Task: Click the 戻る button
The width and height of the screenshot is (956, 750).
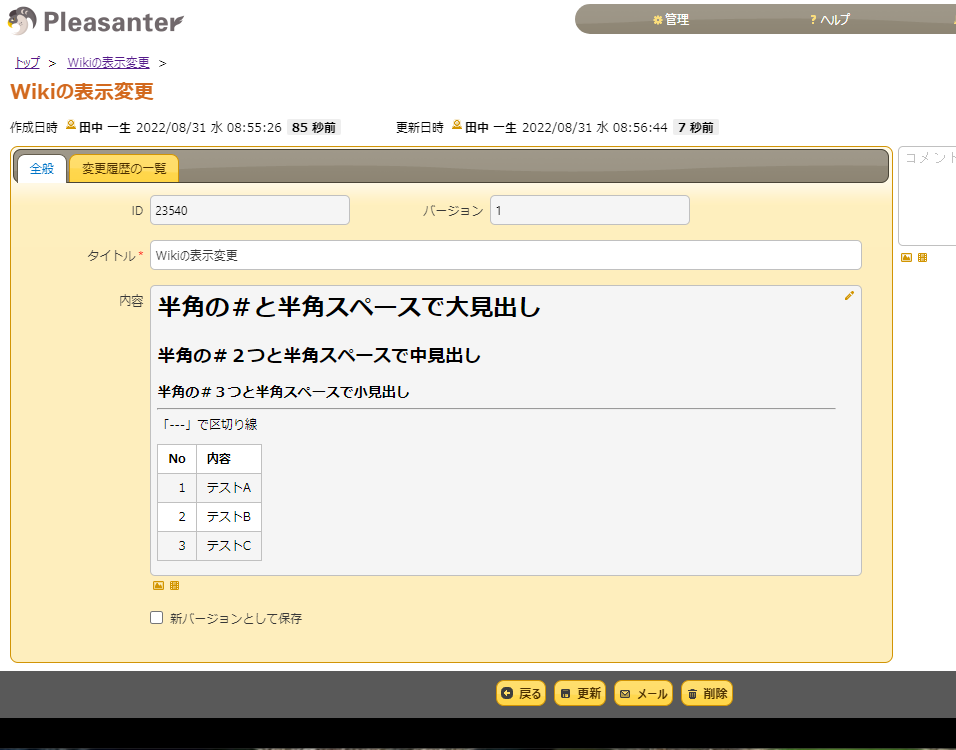Action: [521, 693]
